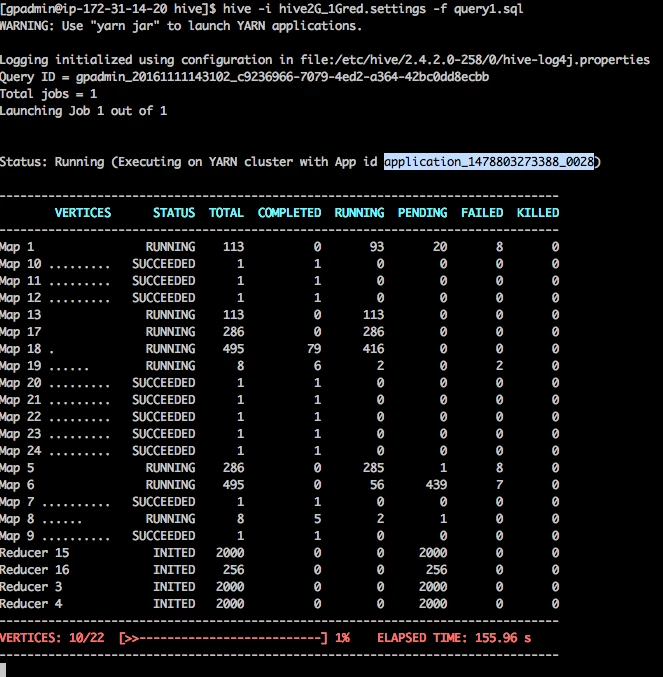Click the running count 93 for Map 1
The width and height of the screenshot is (663, 677).
click(376, 247)
